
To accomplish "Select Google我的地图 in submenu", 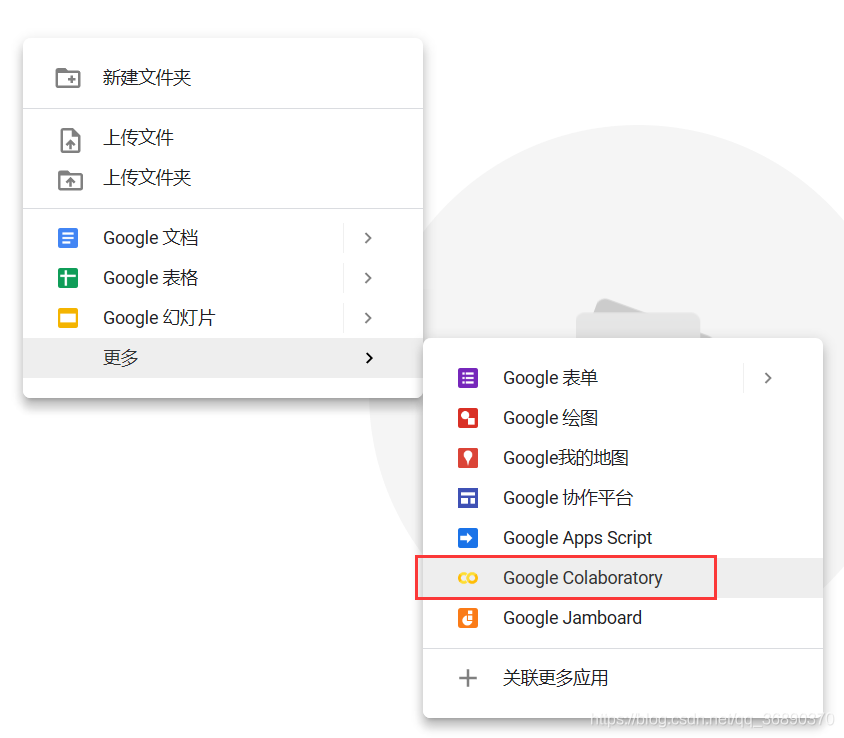I will [623, 458].
